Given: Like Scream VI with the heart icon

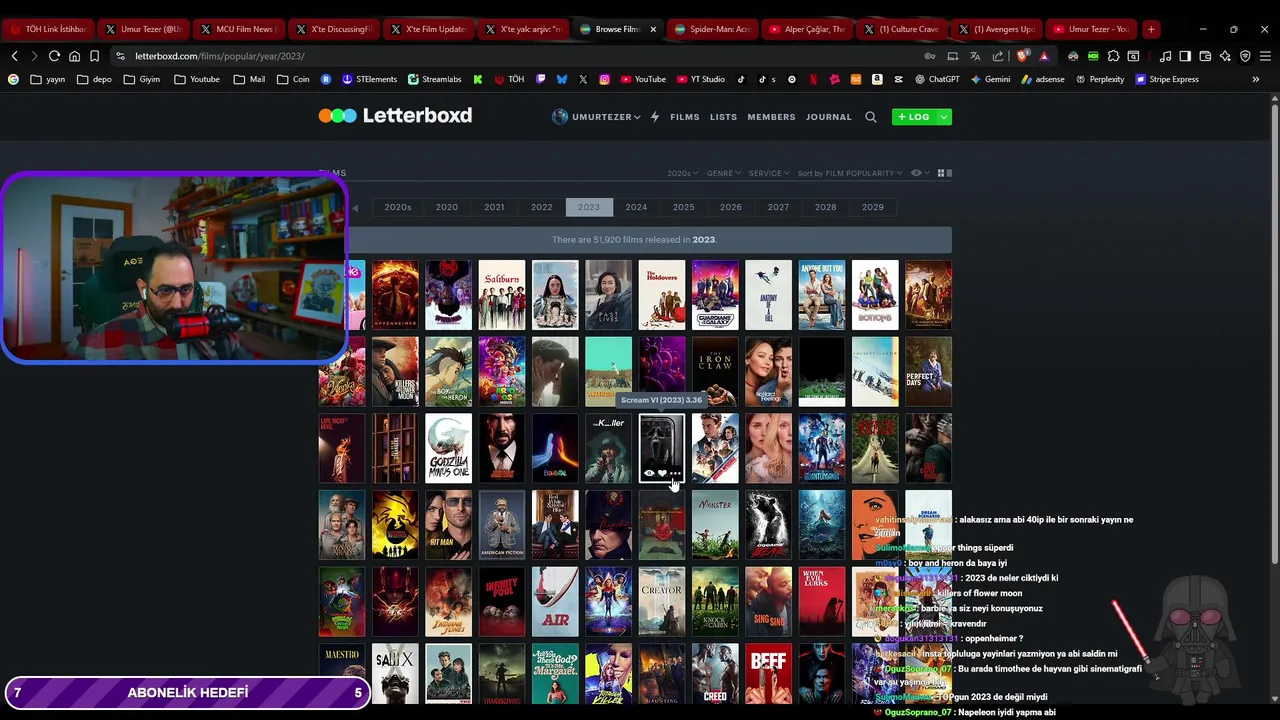Looking at the screenshot, I should click(x=662, y=473).
